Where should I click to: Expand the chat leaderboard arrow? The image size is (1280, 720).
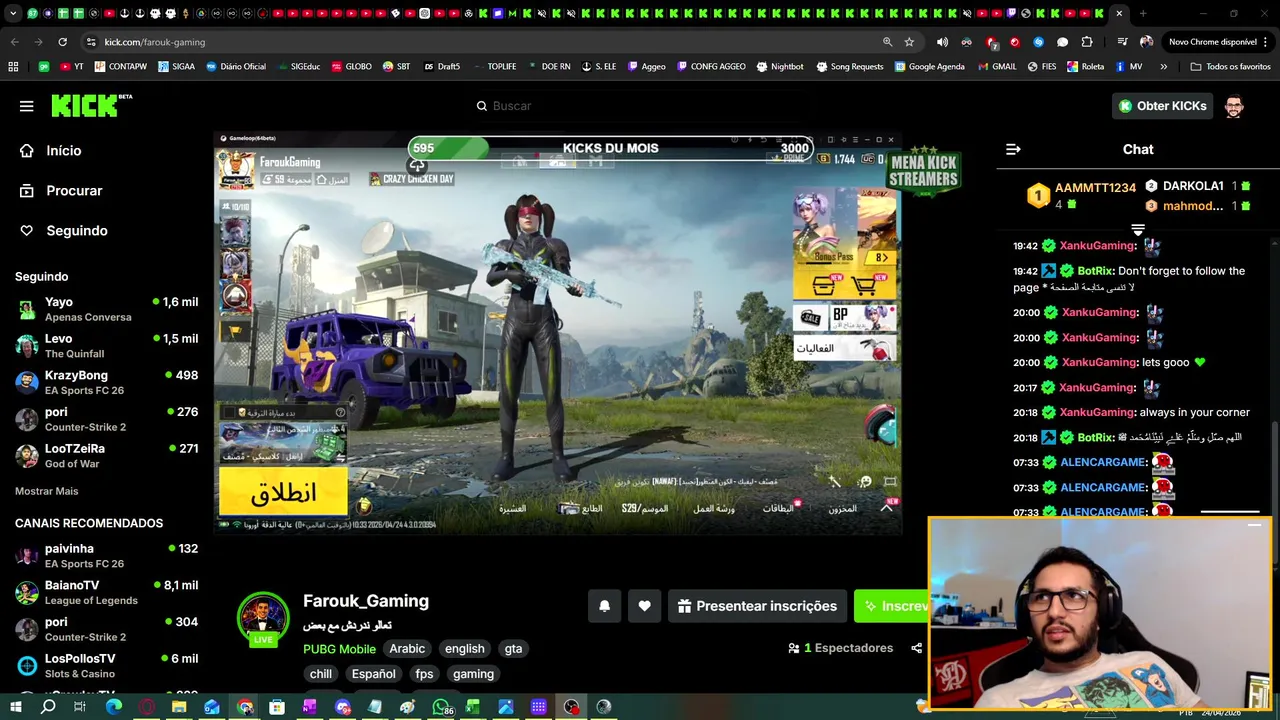1137,230
